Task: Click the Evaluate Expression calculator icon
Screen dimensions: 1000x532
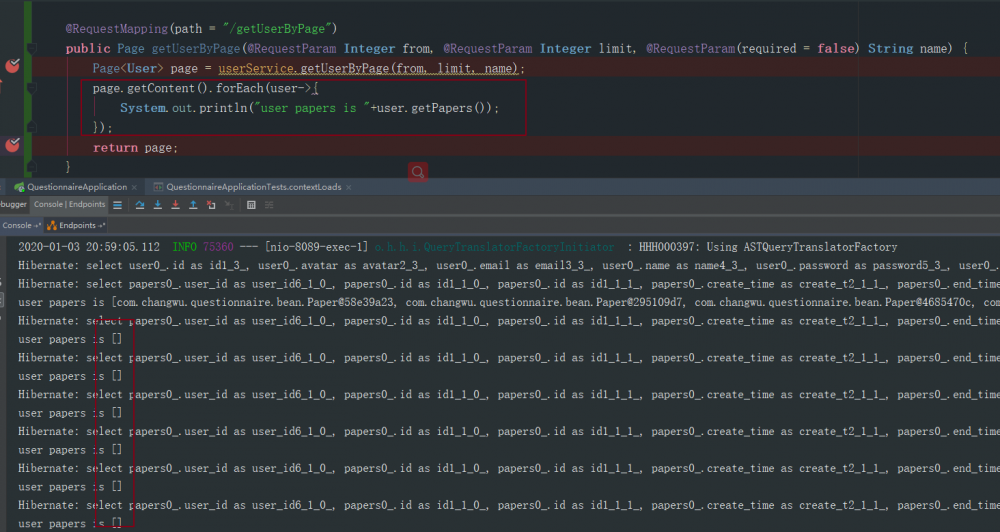Action: pyautogui.click(x=251, y=205)
